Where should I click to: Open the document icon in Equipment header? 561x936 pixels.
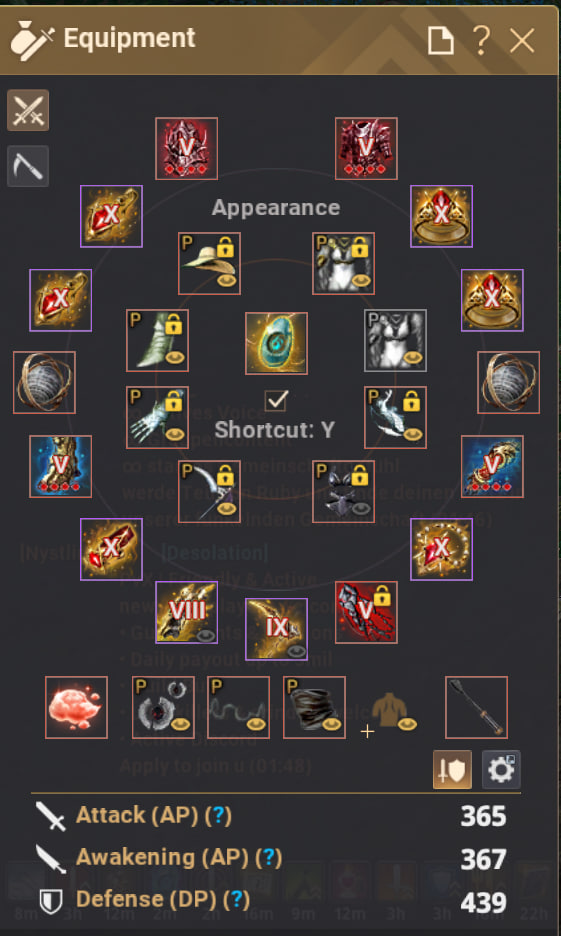click(x=440, y=41)
